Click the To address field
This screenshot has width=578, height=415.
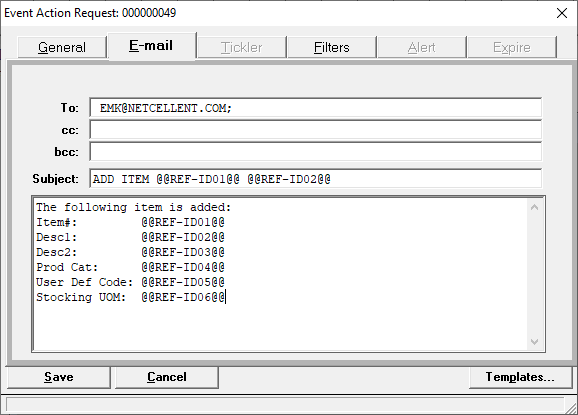316,108
